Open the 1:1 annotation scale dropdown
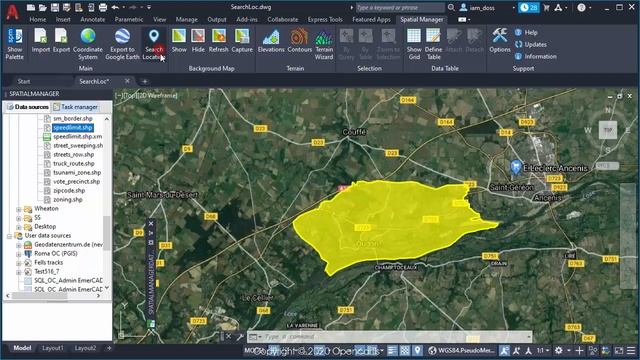Viewport: 640px width, 360px height. 542,350
